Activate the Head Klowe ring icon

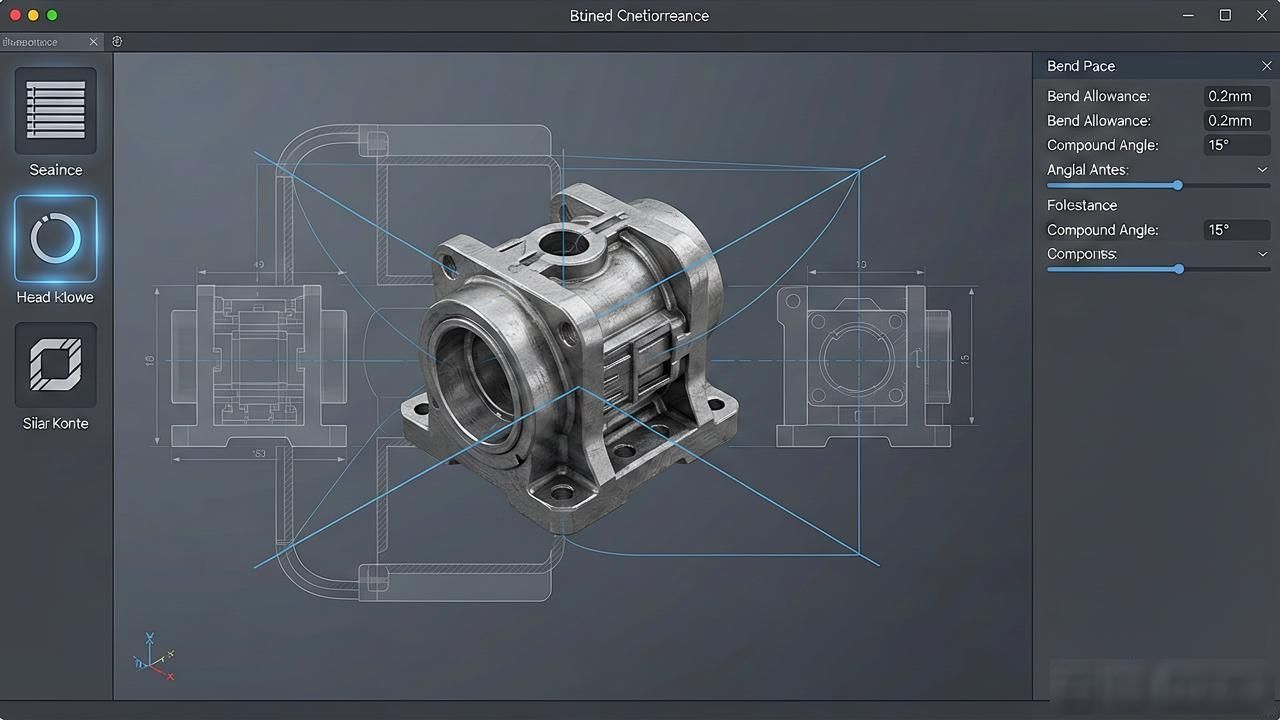[56, 239]
